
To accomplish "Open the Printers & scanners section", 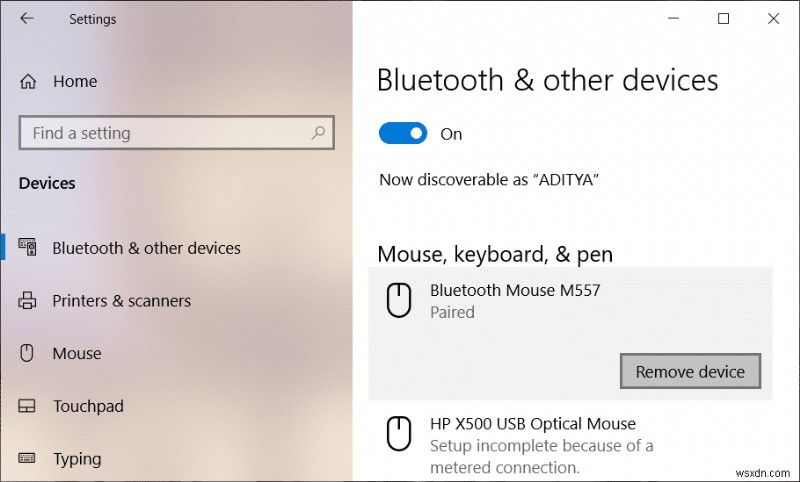I will tap(121, 301).
